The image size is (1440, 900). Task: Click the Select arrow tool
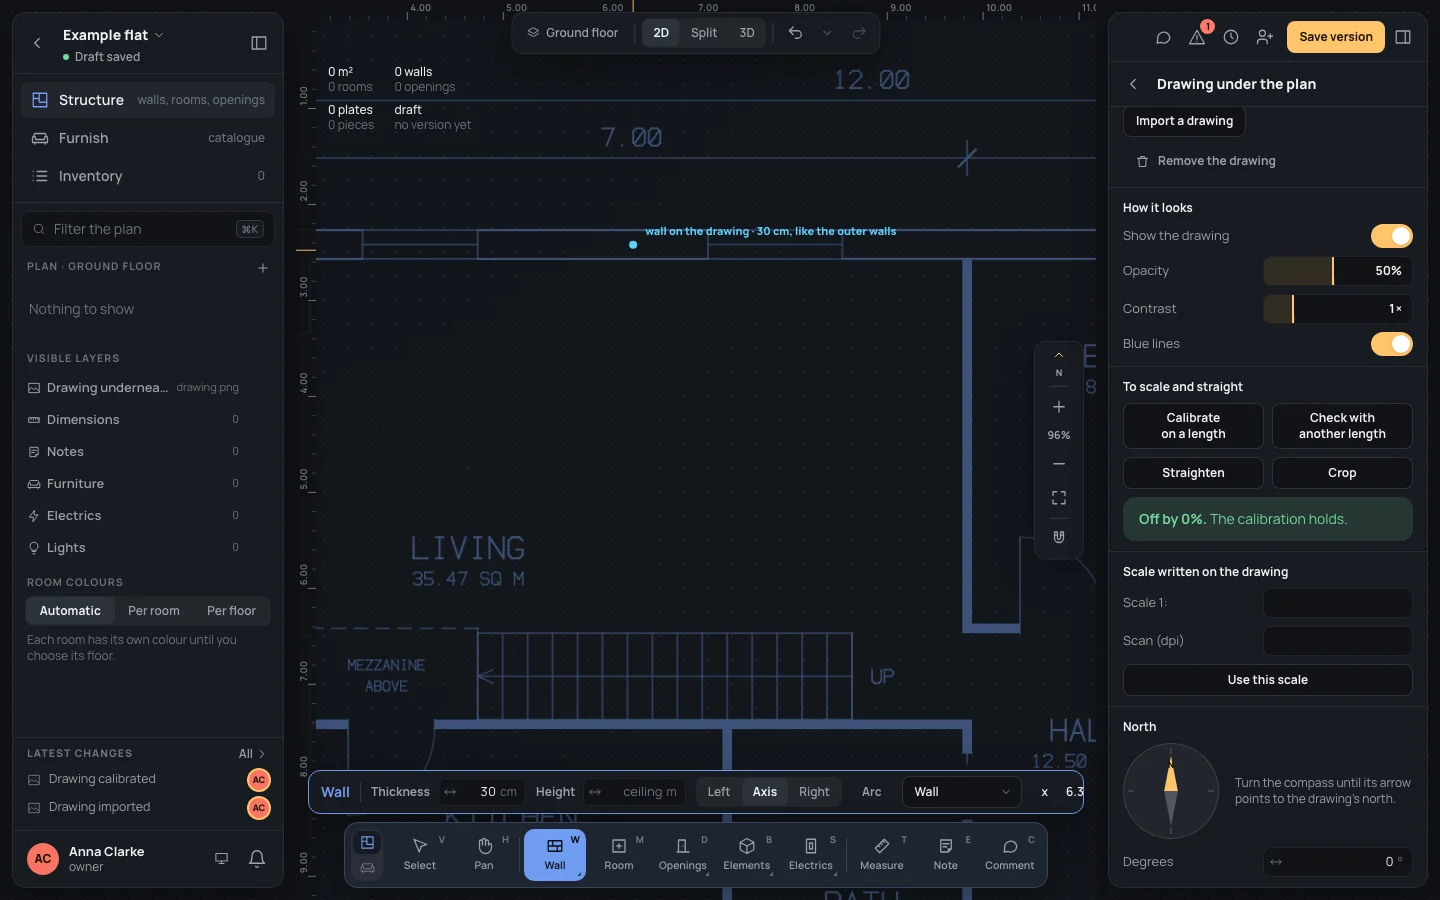(420, 855)
